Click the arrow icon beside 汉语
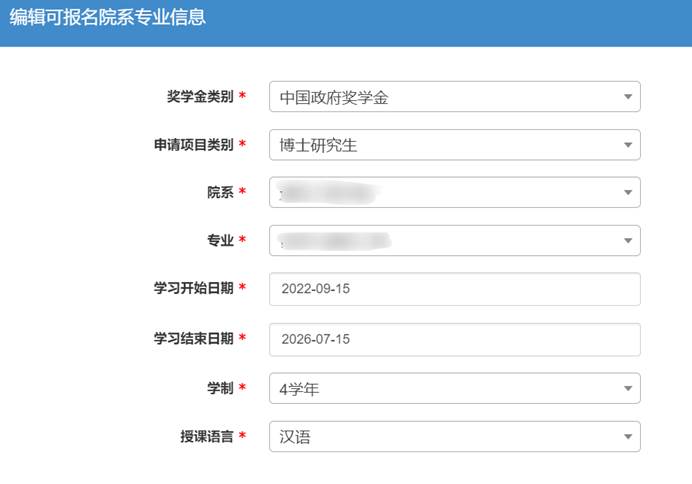The width and height of the screenshot is (692, 484). tap(627, 436)
